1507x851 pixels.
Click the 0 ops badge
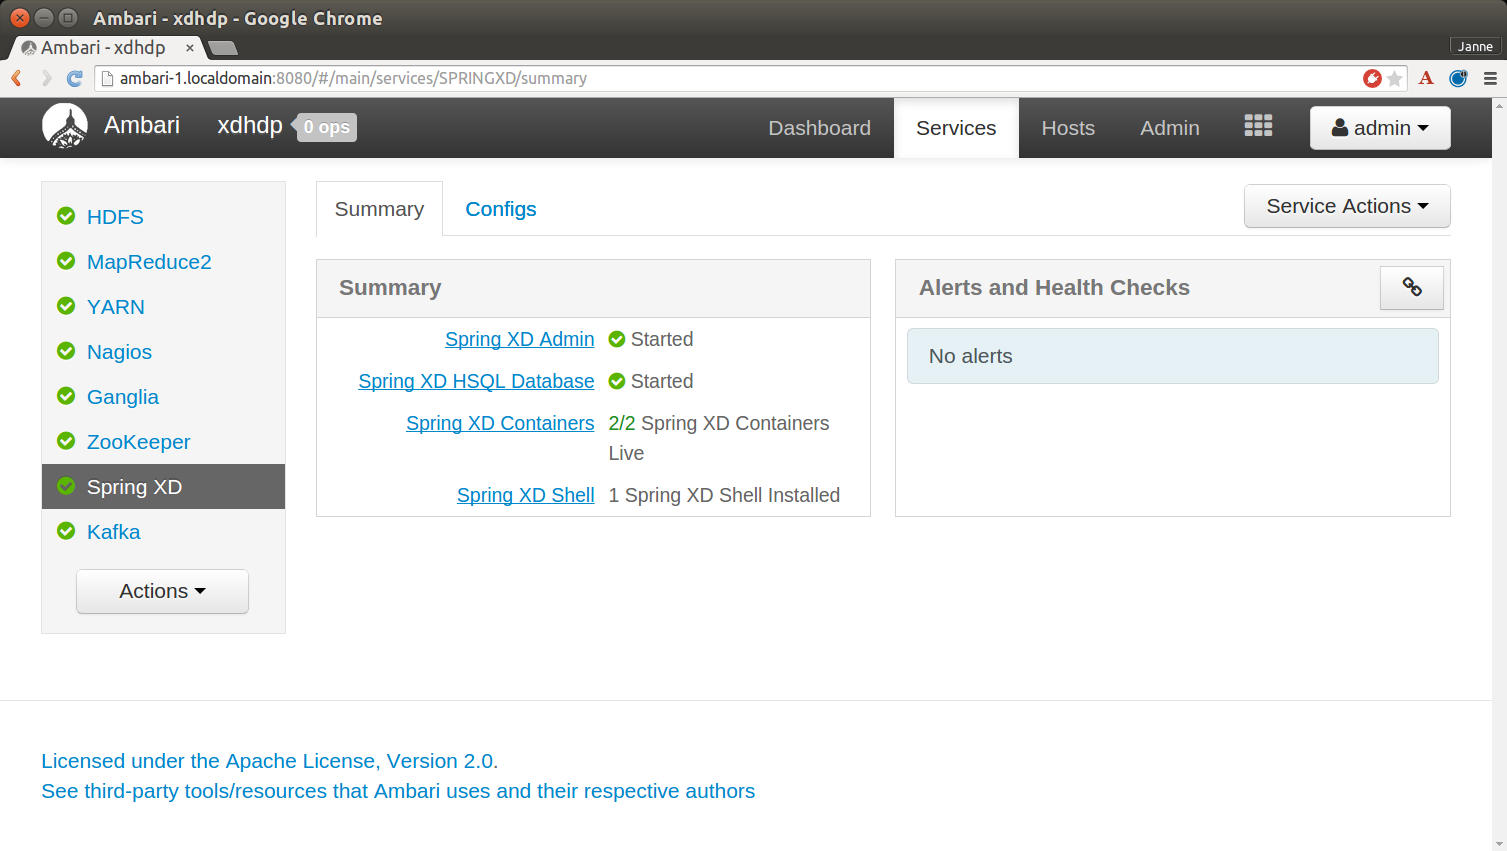click(x=327, y=127)
